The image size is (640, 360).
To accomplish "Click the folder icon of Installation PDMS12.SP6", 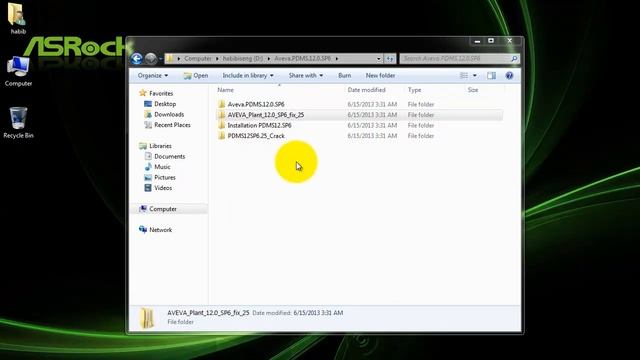I will pos(221,125).
